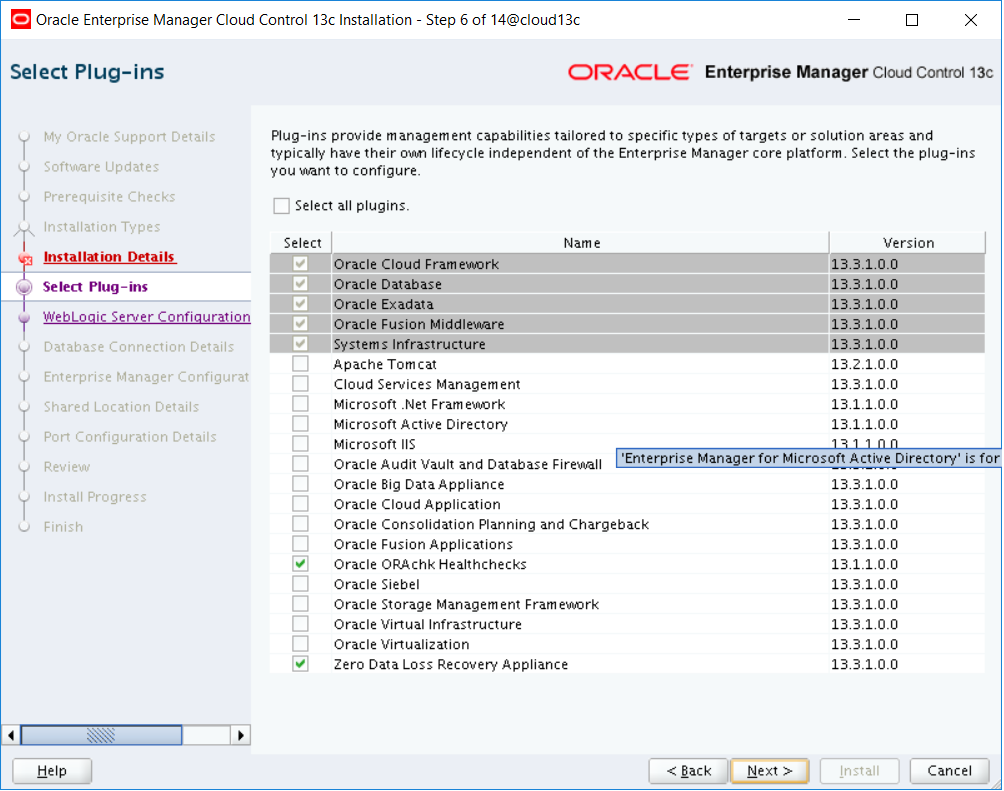Image resolution: width=1004 pixels, height=791 pixels.
Task: Click the Select column header
Action: [302, 243]
